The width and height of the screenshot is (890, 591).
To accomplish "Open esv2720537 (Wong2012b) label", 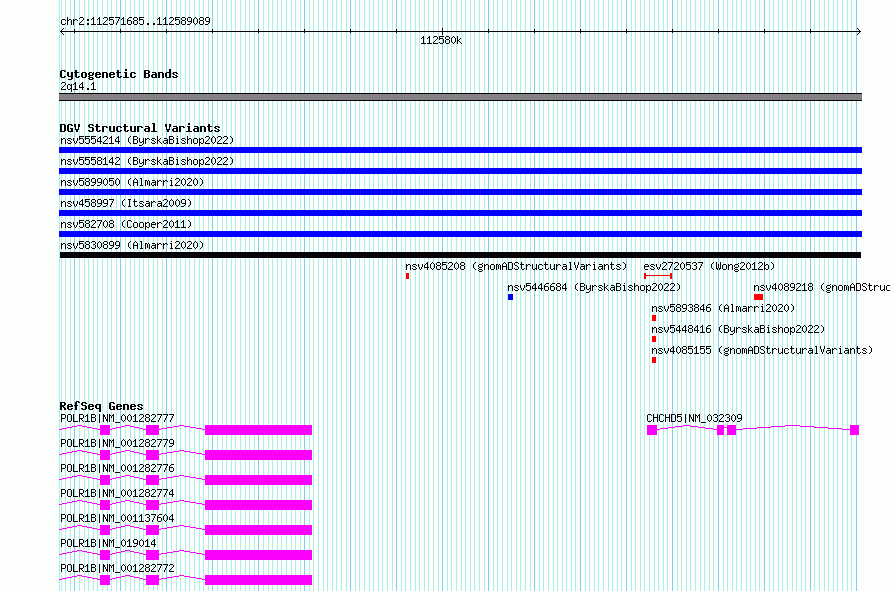I will pyautogui.click(x=709, y=266).
